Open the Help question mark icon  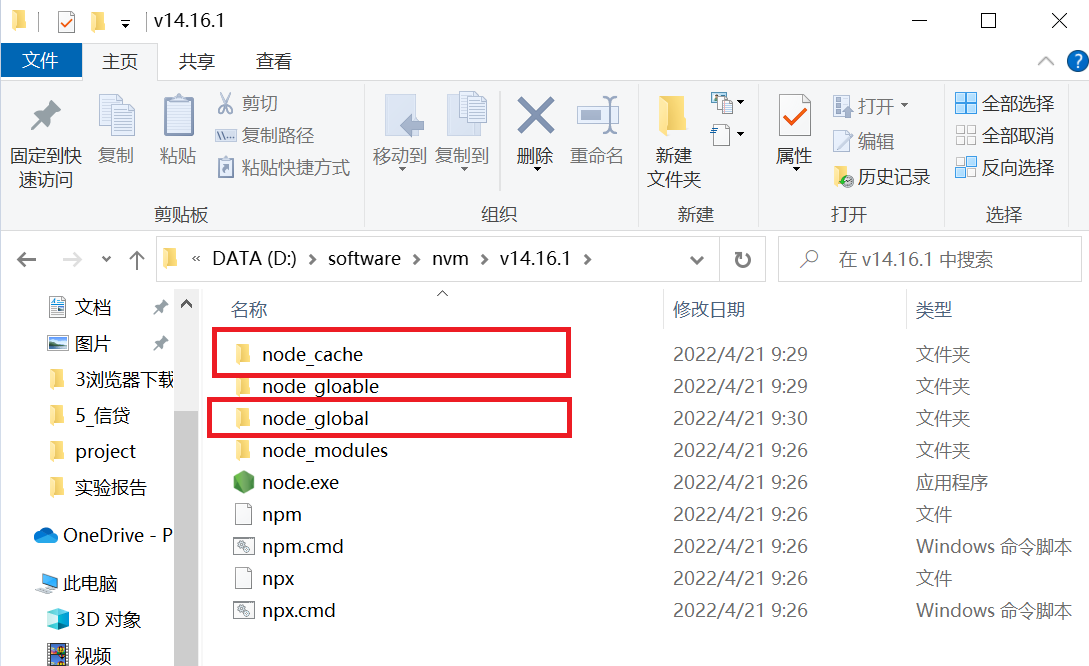[1077, 61]
